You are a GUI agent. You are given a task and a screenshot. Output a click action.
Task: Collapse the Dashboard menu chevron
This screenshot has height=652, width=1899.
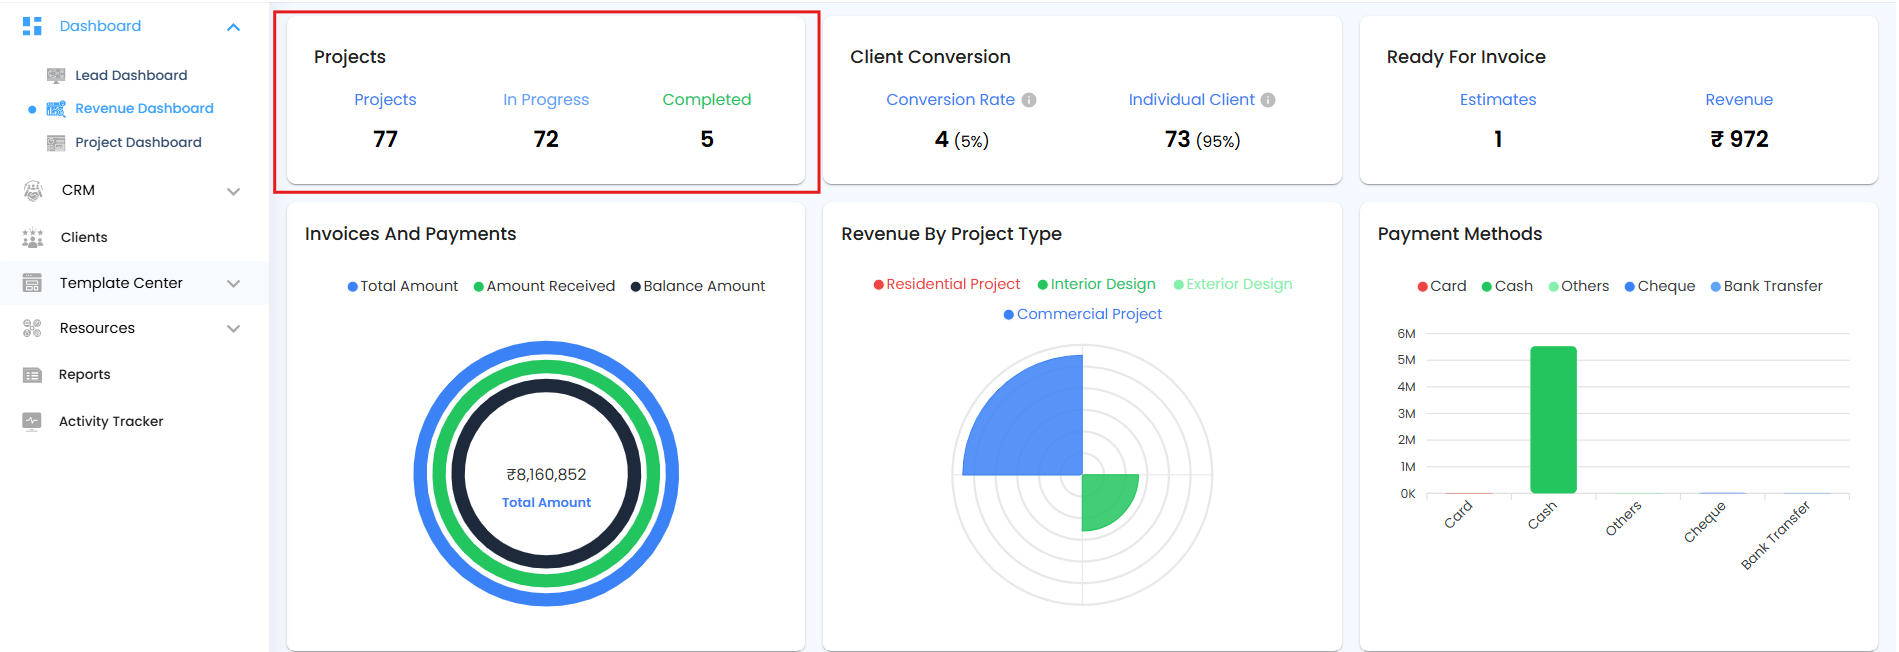point(233,27)
